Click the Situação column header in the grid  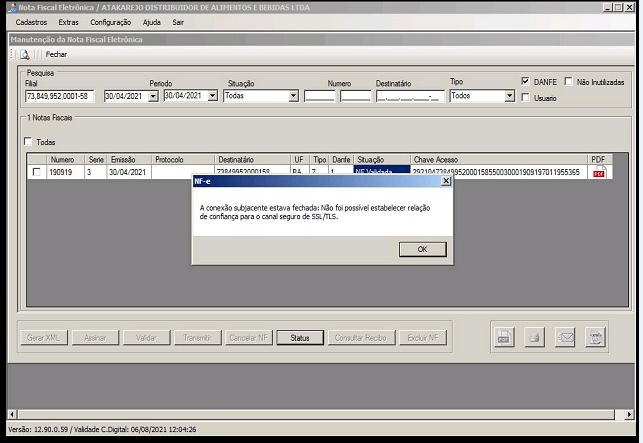(x=382, y=160)
